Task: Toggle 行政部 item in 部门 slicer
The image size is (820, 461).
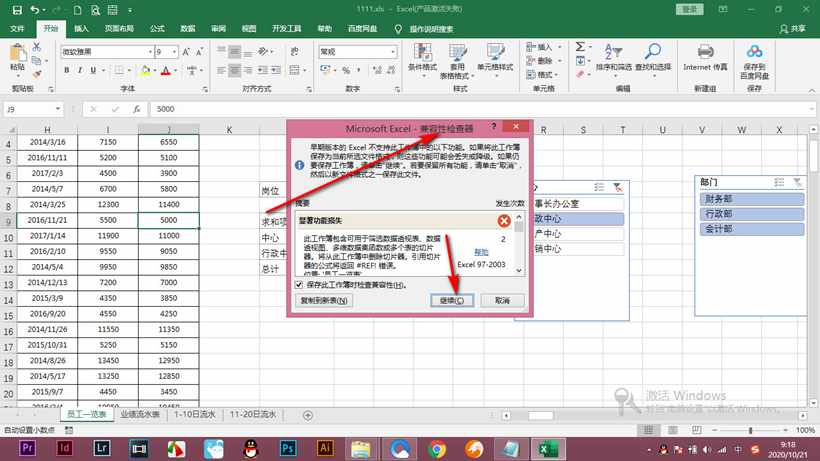Action: point(751,214)
